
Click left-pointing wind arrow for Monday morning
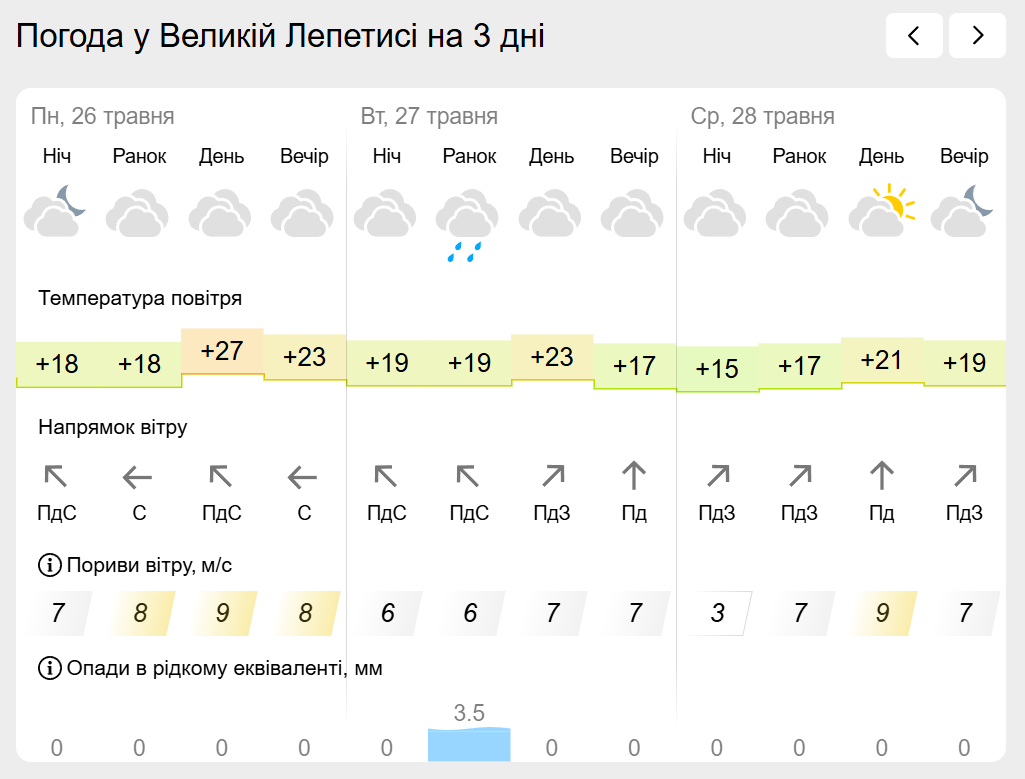pyautogui.click(x=137, y=478)
